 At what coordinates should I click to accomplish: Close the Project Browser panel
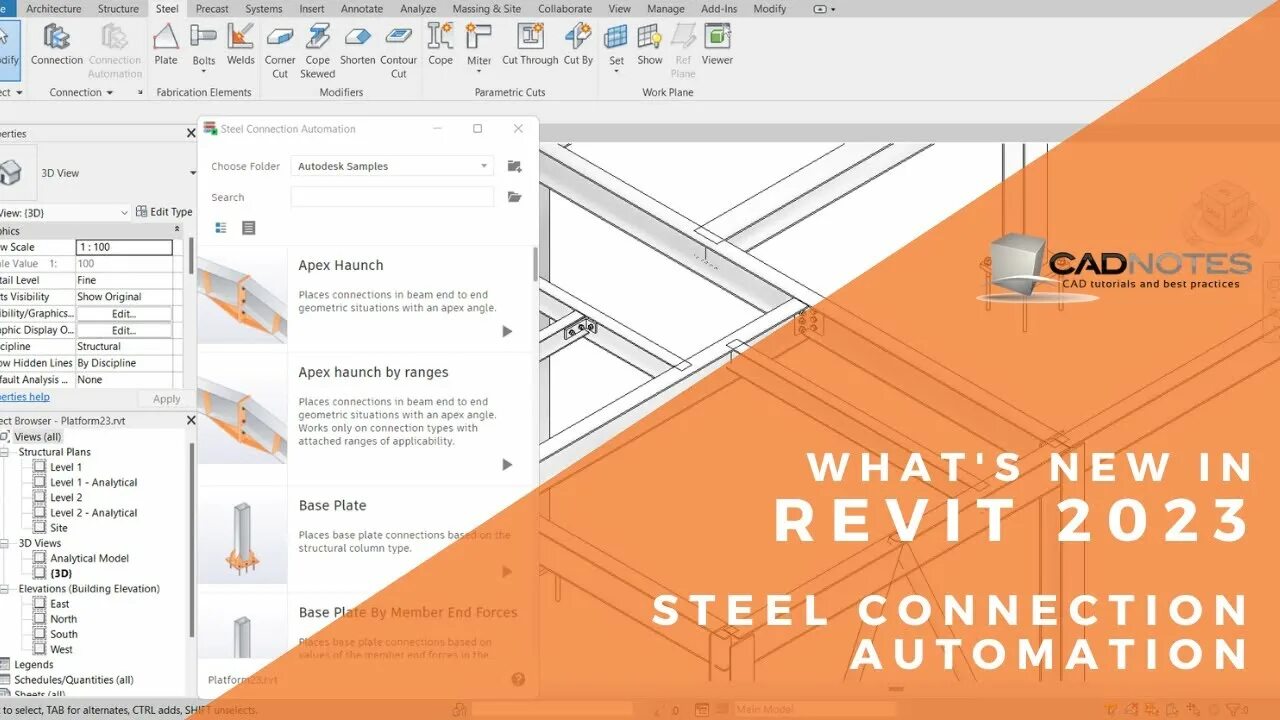pyautogui.click(x=191, y=420)
